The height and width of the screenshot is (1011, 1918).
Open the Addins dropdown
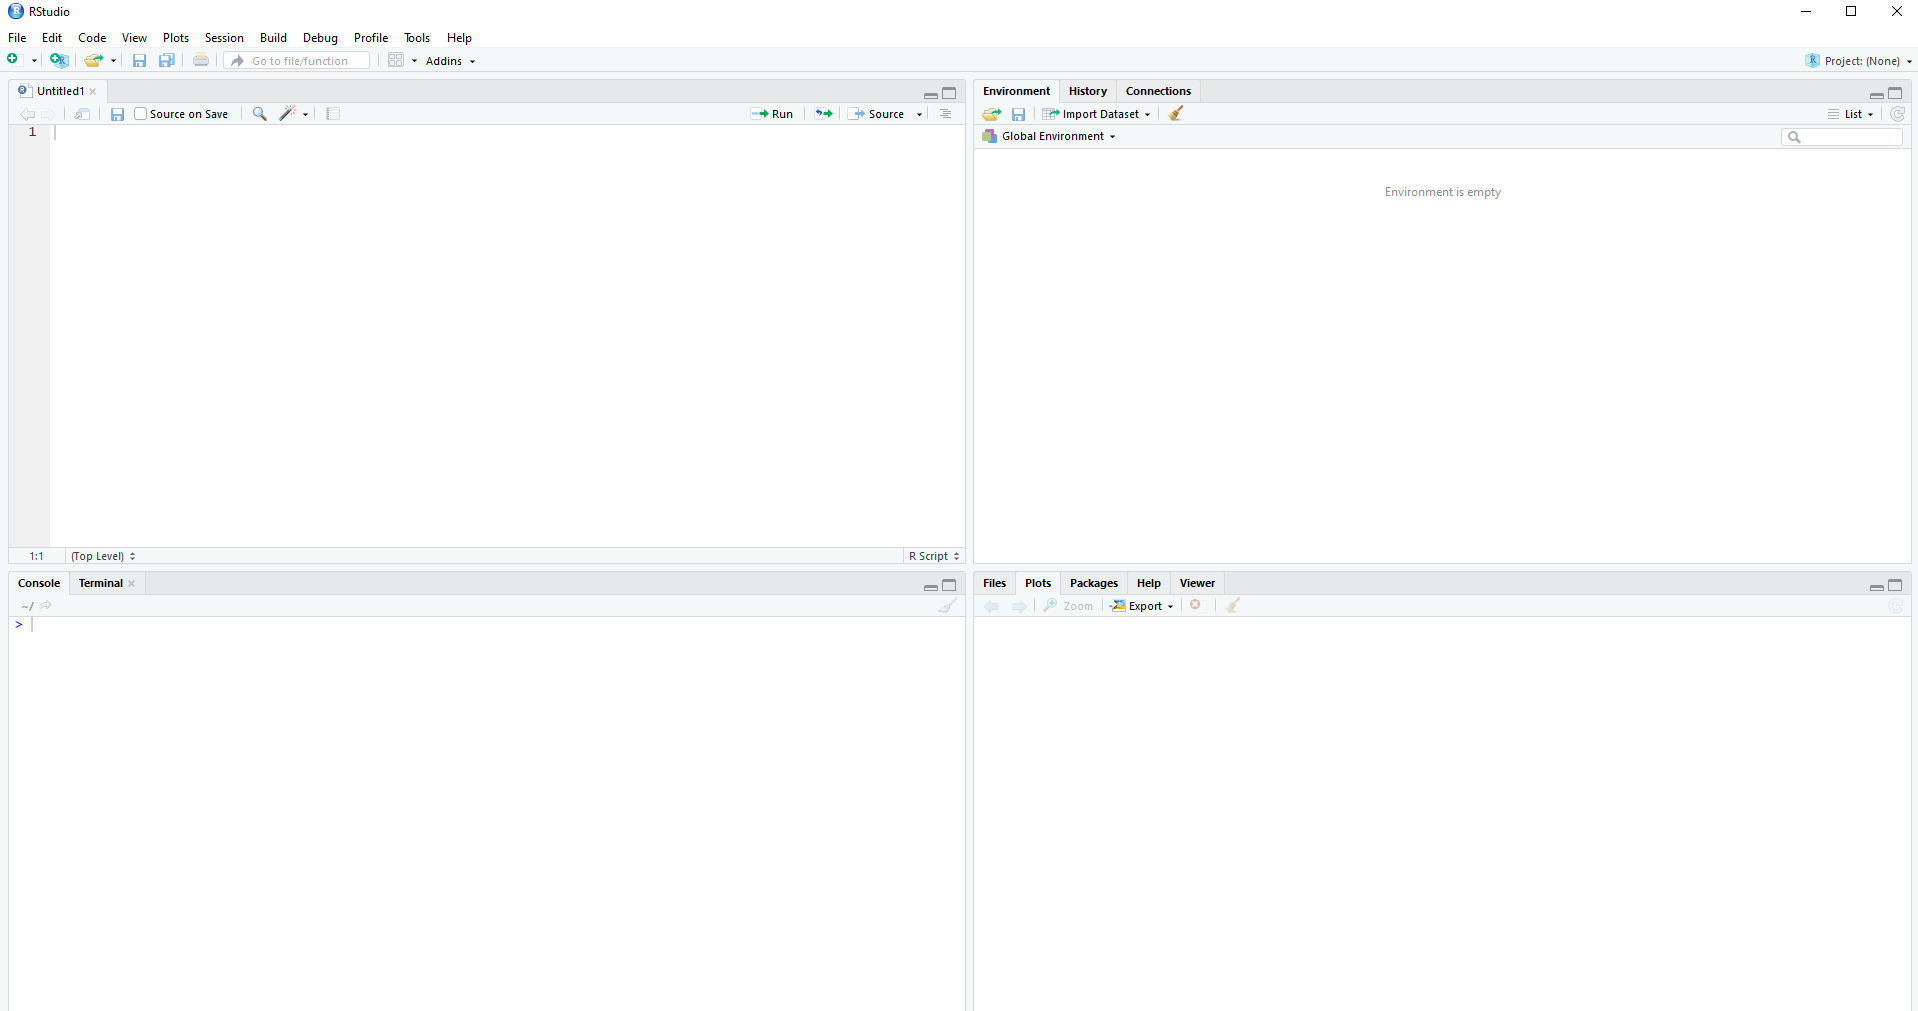coord(450,61)
